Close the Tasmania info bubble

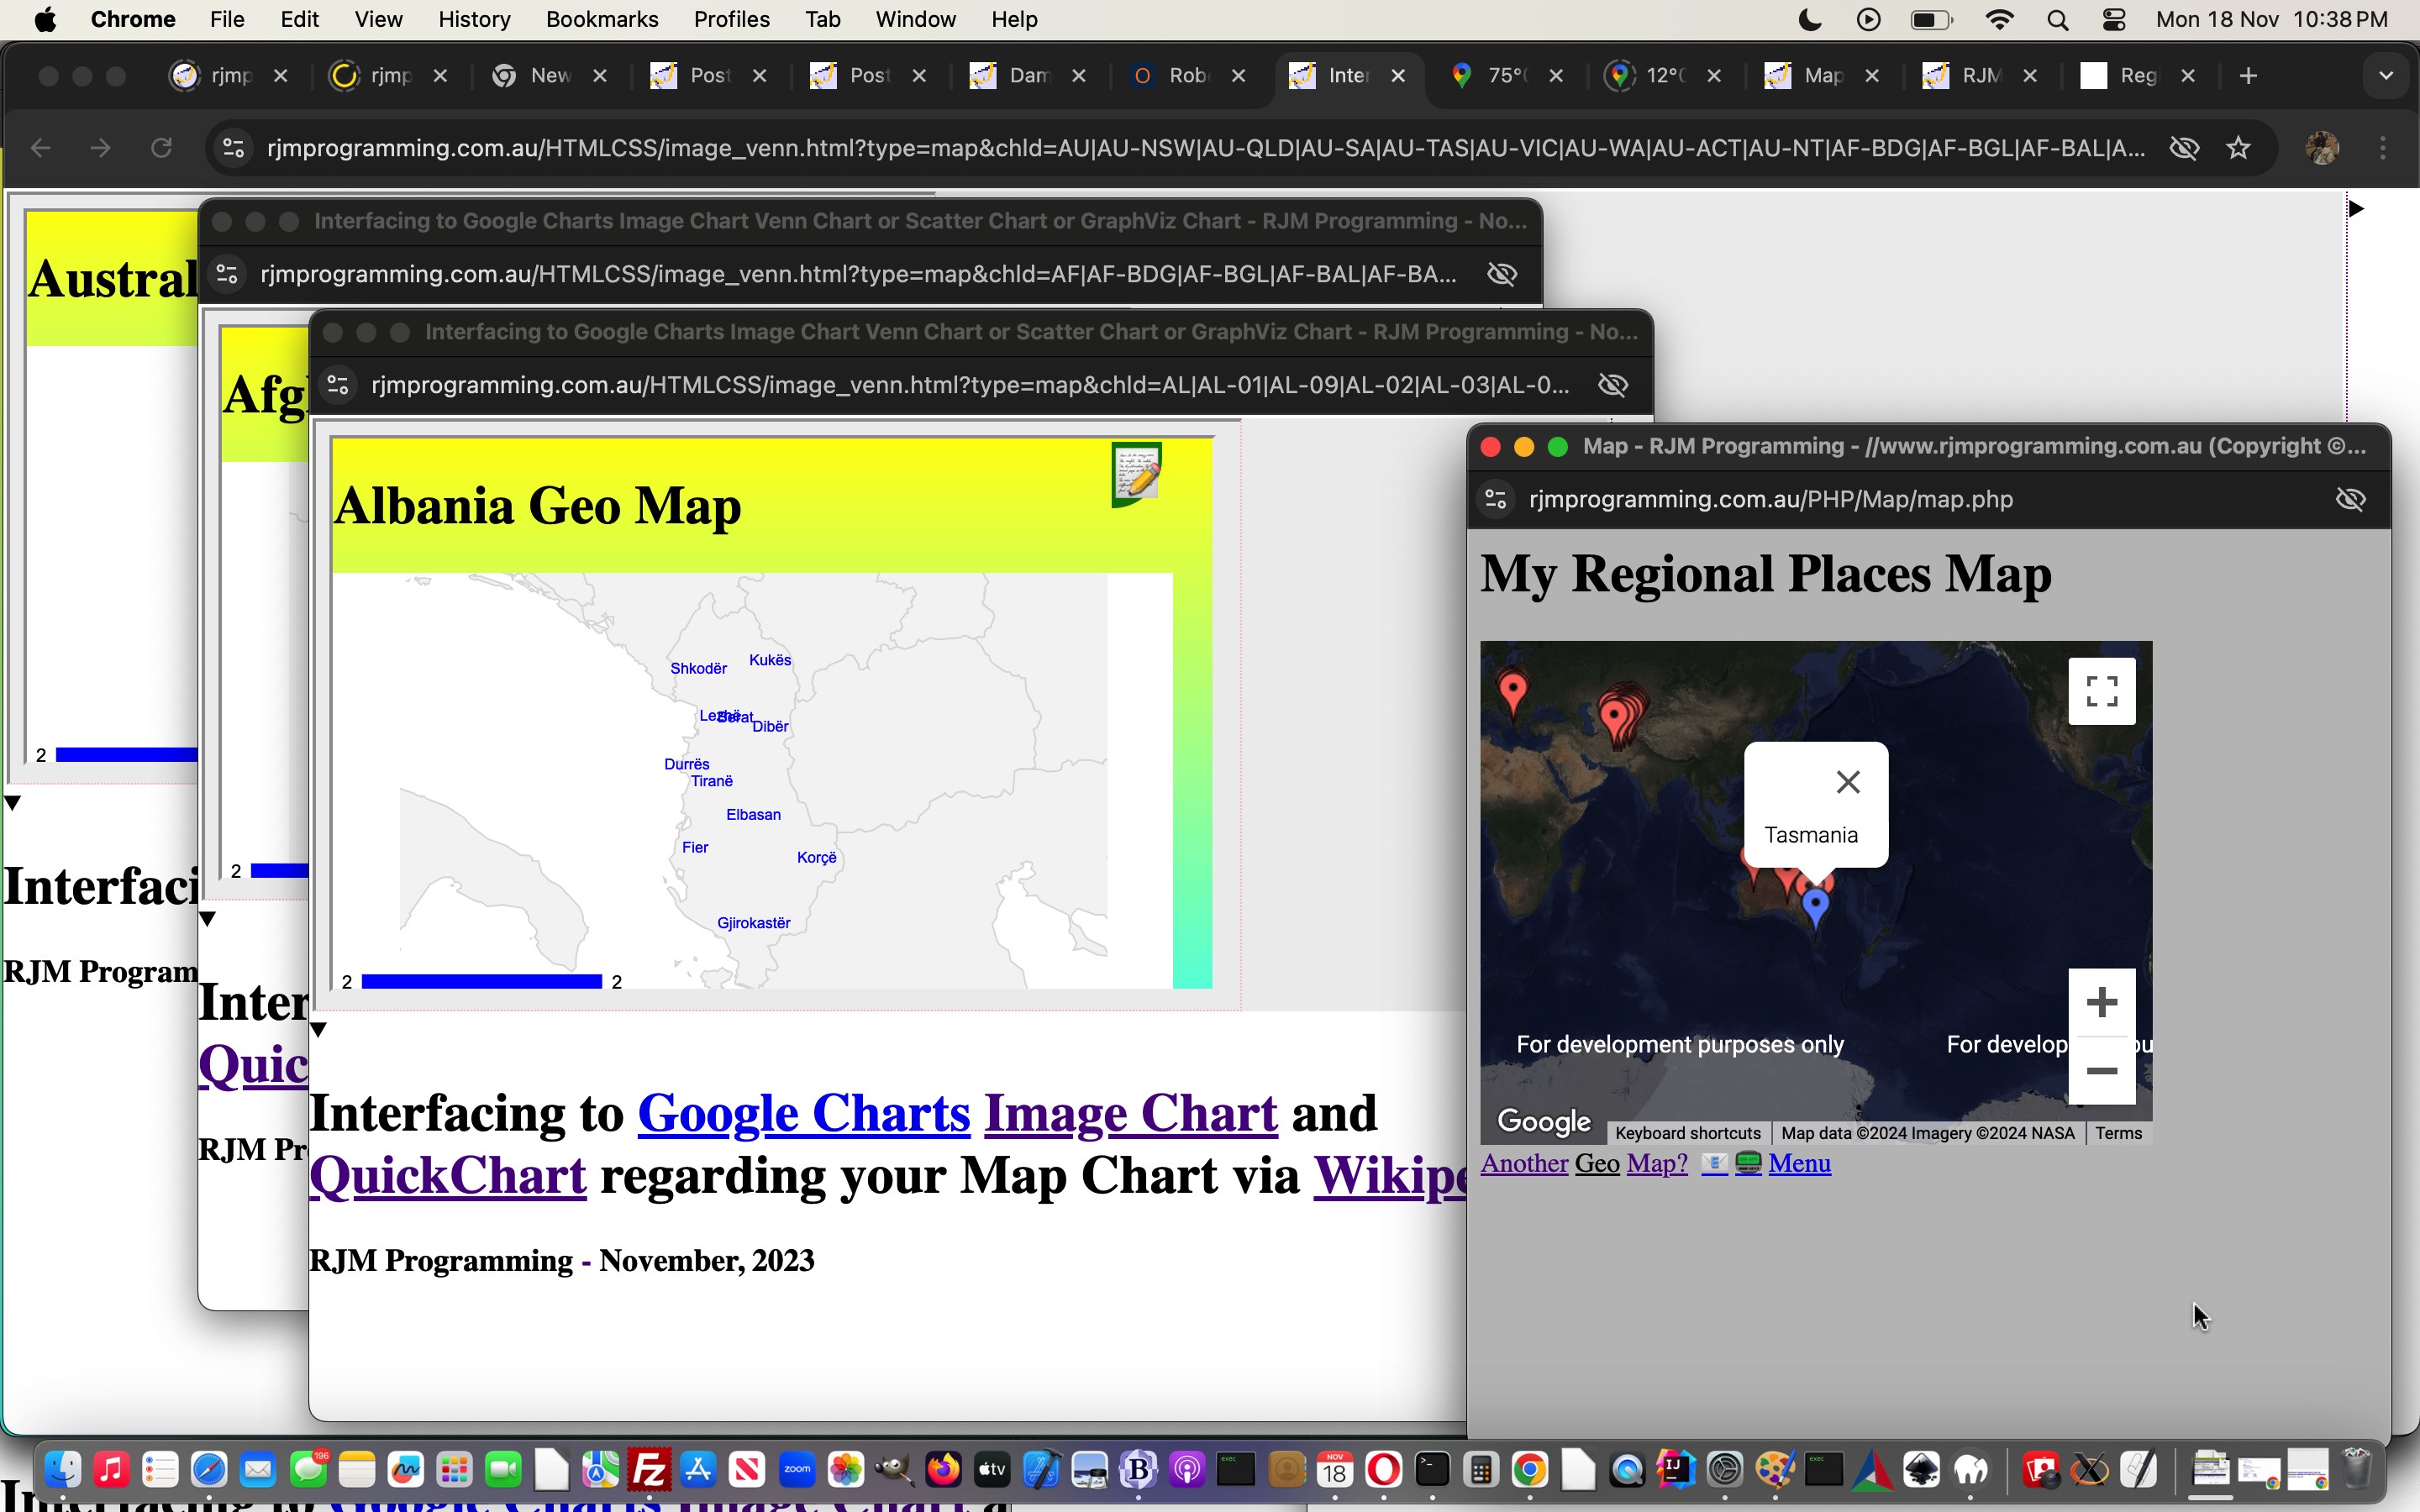(1848, 782)
